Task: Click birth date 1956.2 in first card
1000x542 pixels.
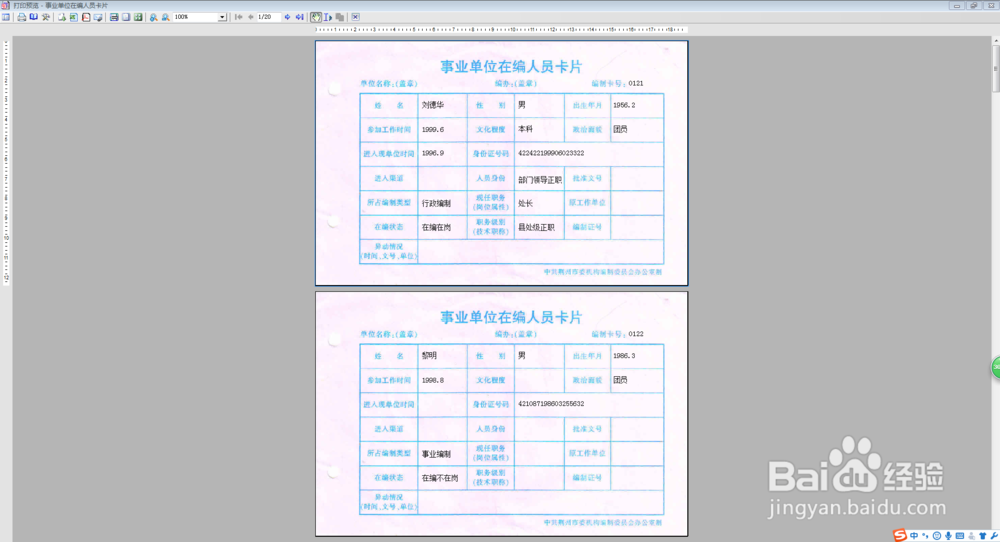Action: pyautogui.click(x=624, y=105)
